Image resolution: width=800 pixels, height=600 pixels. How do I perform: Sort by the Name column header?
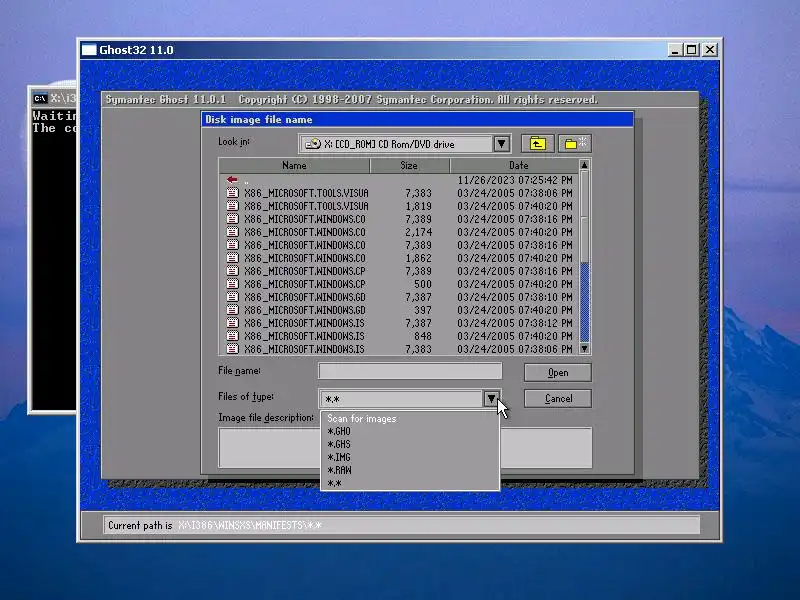pyautogui.click(x=294, y=165)
